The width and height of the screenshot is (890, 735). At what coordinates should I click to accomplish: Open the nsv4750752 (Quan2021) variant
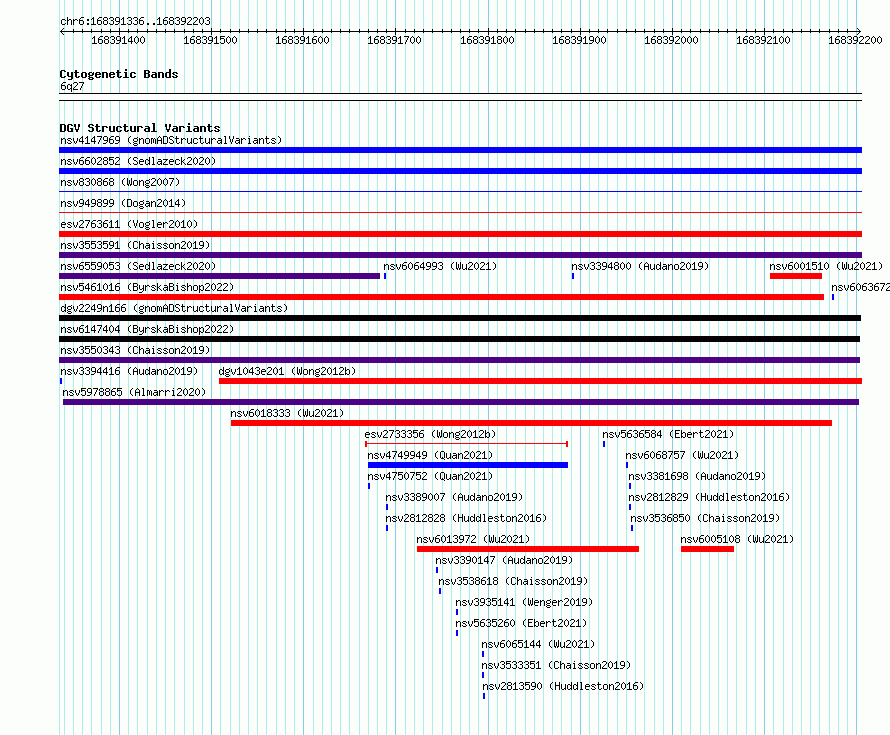point(430,476)
